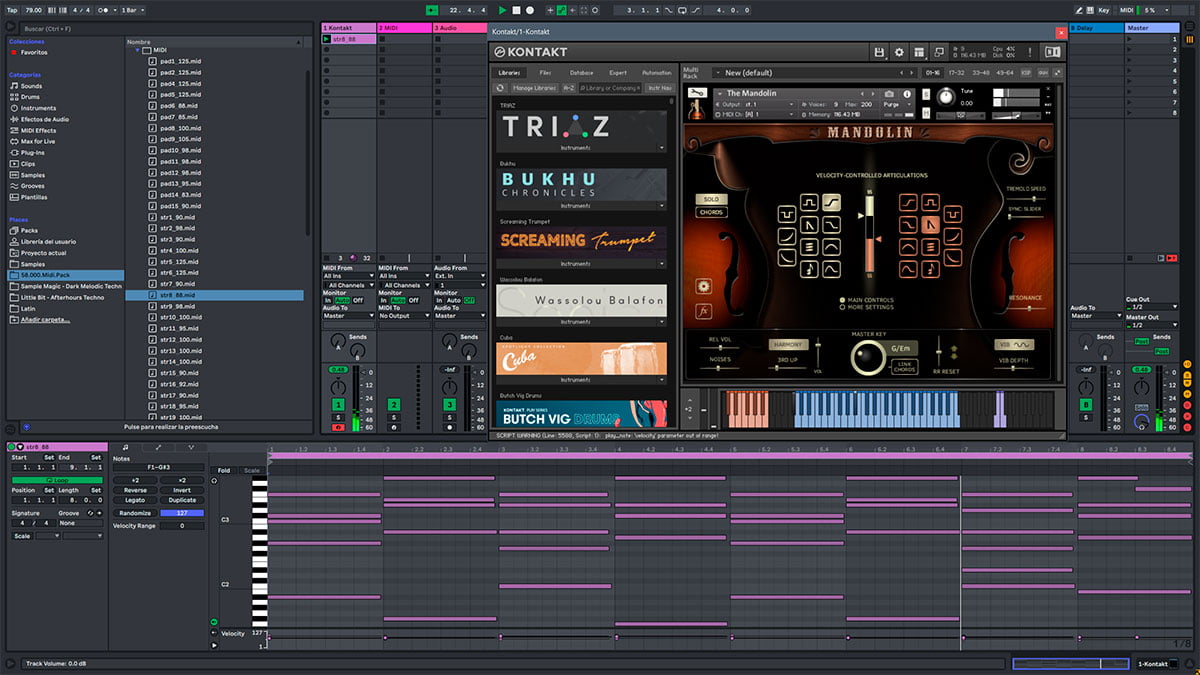Click the Loop button in clip view

[x=57, y=480]
